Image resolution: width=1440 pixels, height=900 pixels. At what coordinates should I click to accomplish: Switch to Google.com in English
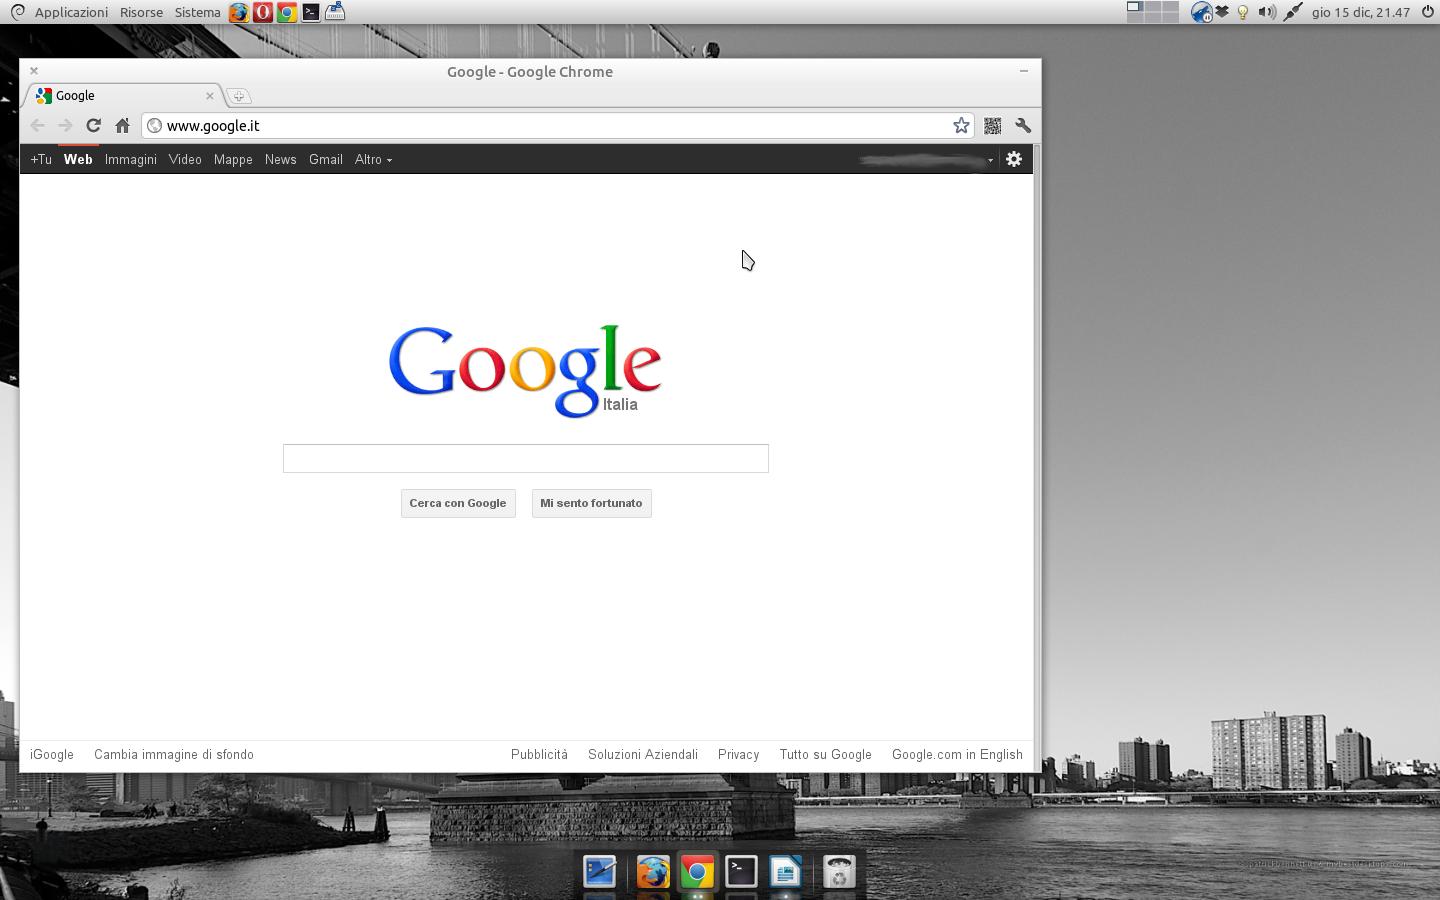point(957,755)
